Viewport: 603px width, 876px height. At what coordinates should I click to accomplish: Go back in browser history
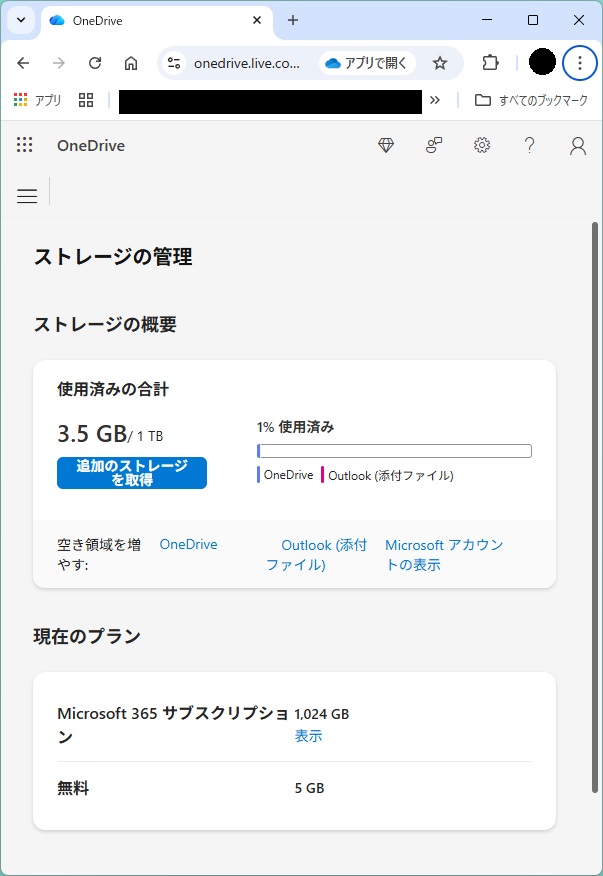pos(23,63)
